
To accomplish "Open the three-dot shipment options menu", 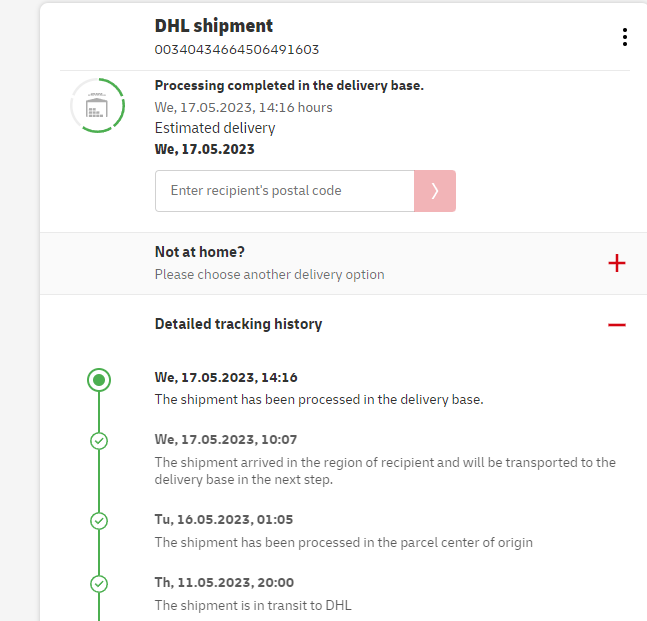I will 624,37.
